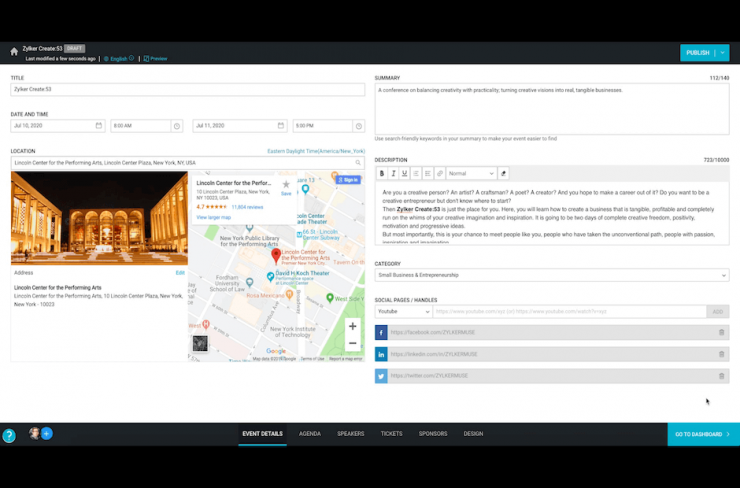This screenshot has height=488, width=740.
Task: Insert hyperlink in description editor
Action: pos(439,174)
